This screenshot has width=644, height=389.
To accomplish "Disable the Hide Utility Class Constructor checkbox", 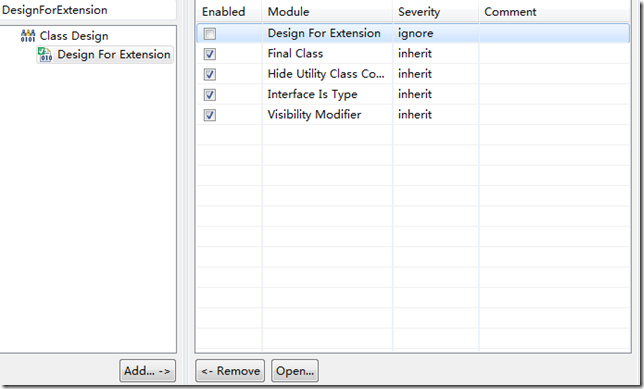I will [x=210, y=74].
